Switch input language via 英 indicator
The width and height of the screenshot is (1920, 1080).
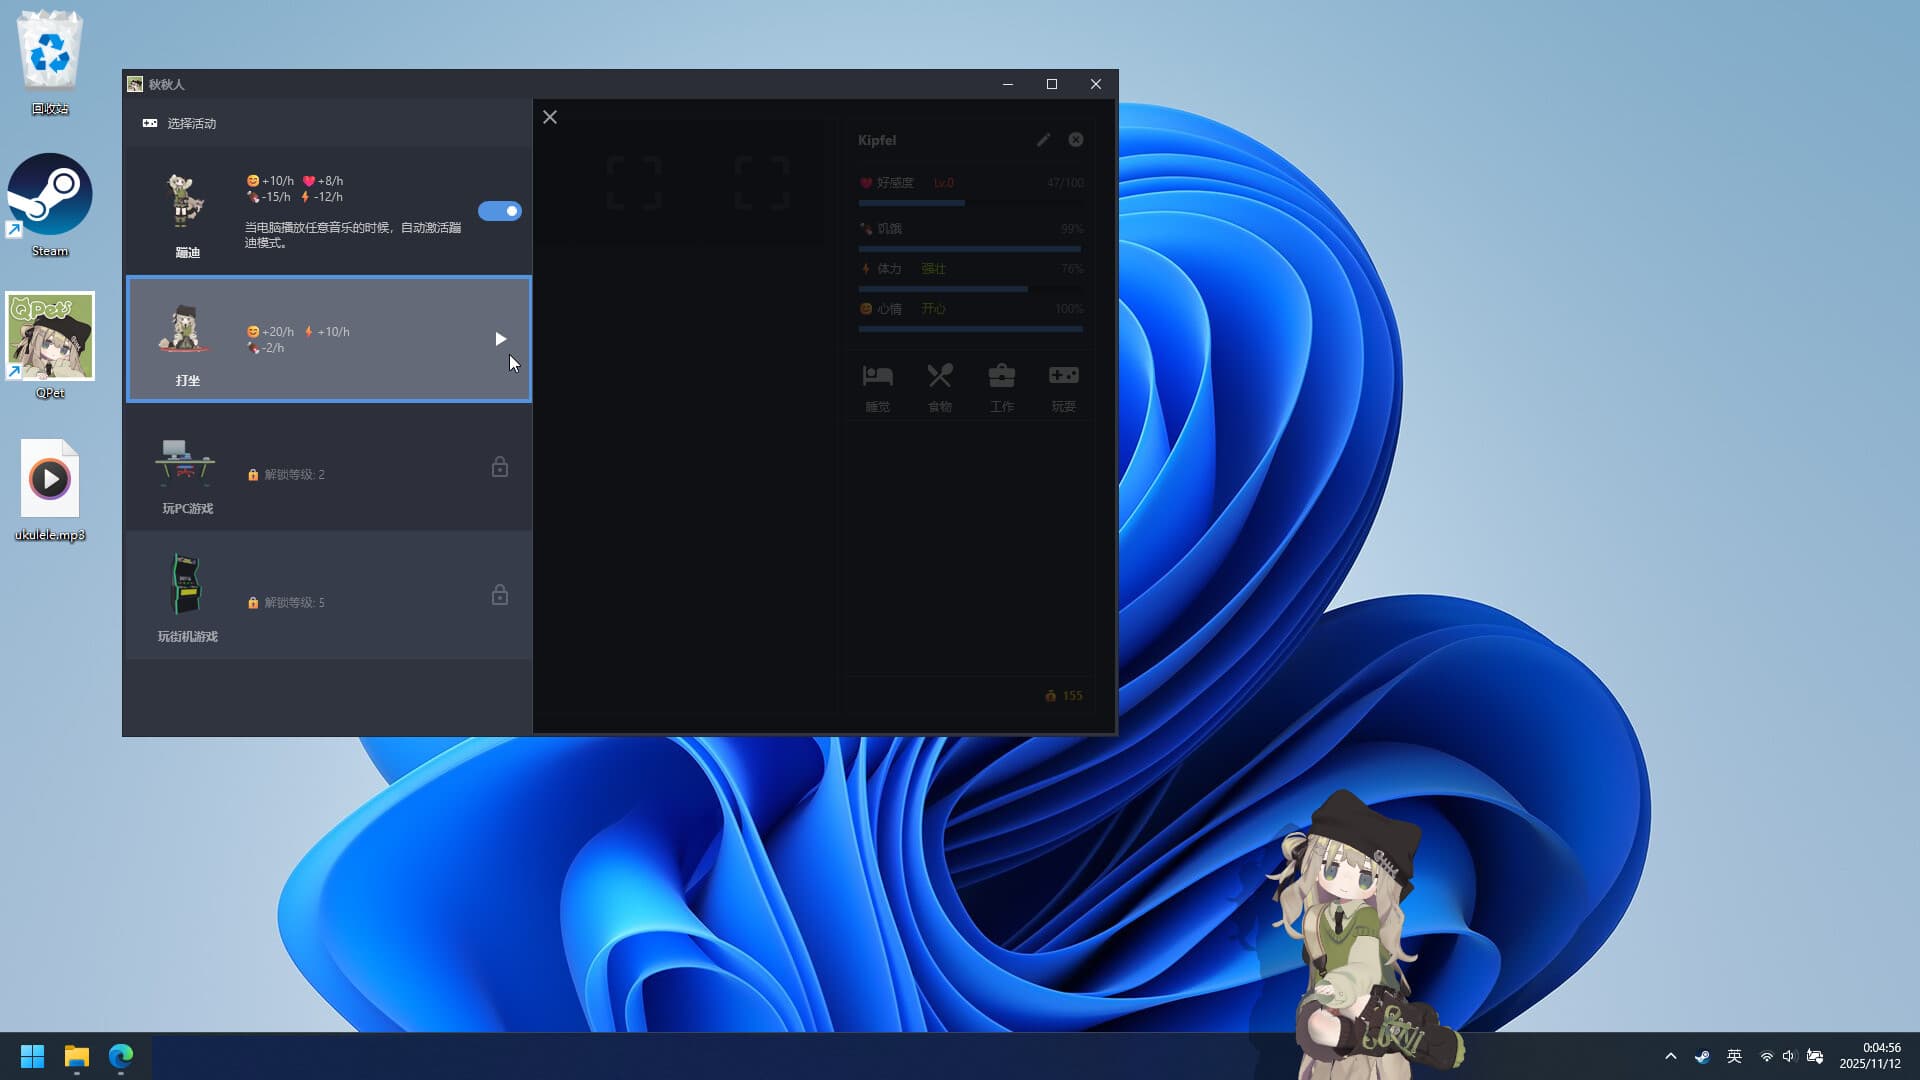pyautogui.click(x=1735, y=1055)
